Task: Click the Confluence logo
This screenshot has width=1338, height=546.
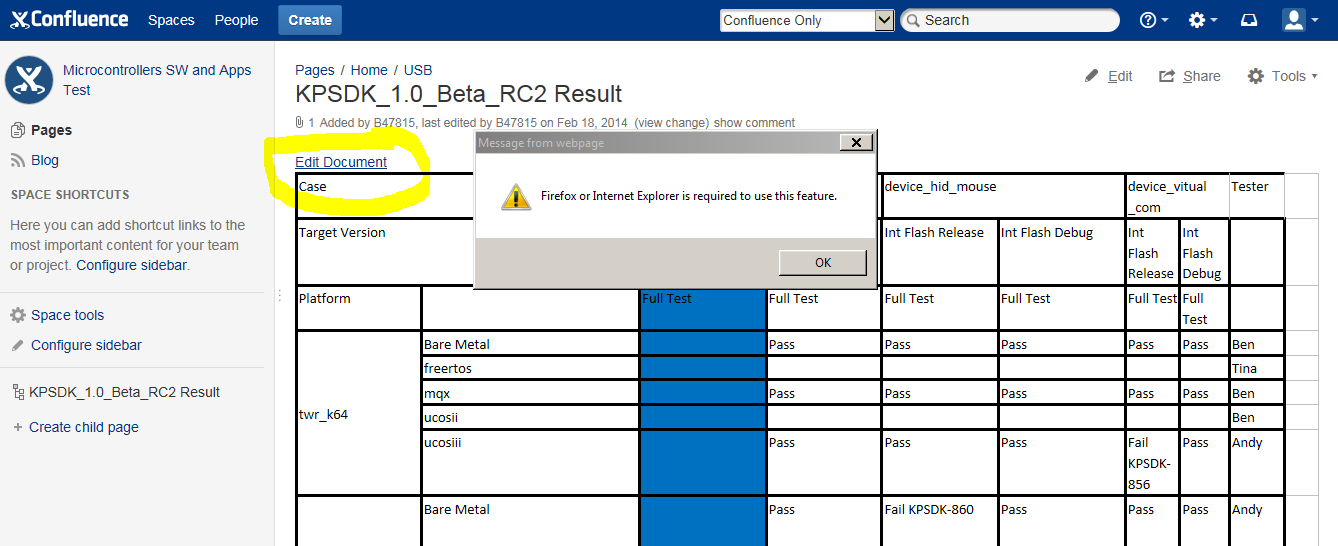Action: 69,19
